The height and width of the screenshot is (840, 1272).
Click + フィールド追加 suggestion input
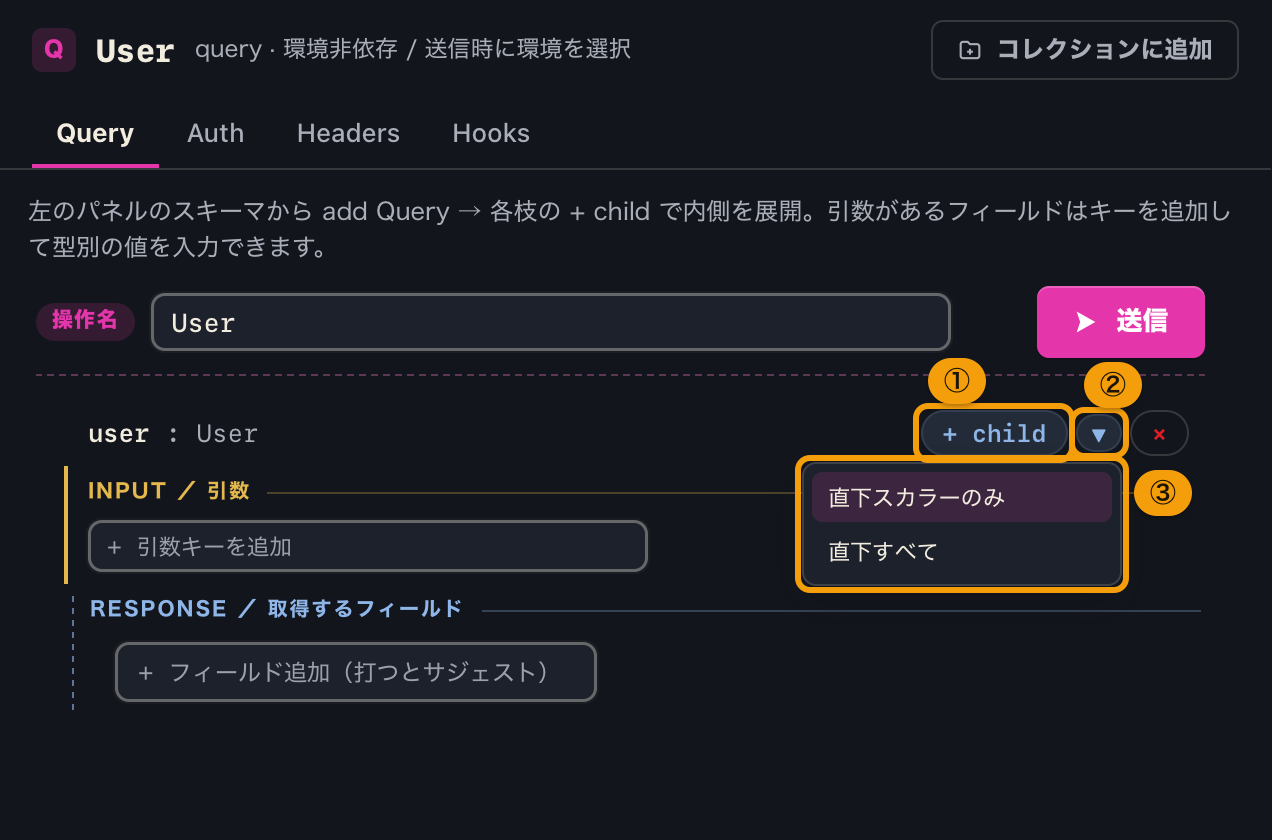pos(356,672)
